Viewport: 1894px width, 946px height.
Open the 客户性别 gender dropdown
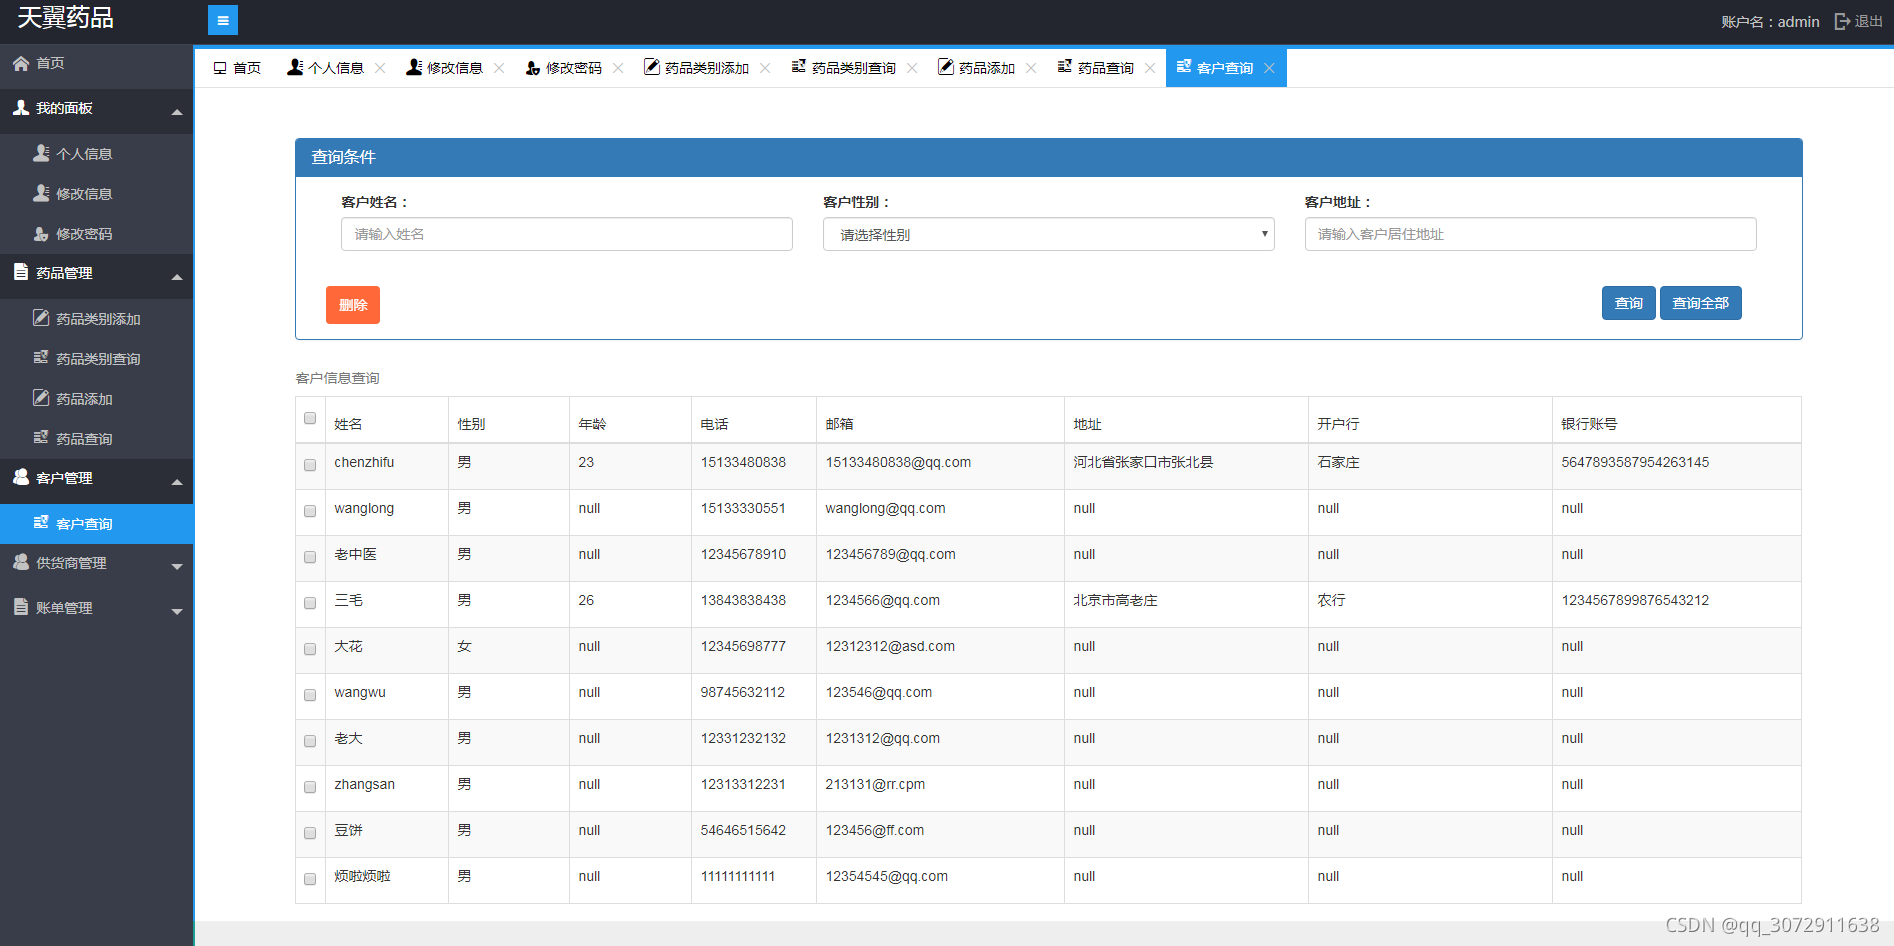point(1048,234)
